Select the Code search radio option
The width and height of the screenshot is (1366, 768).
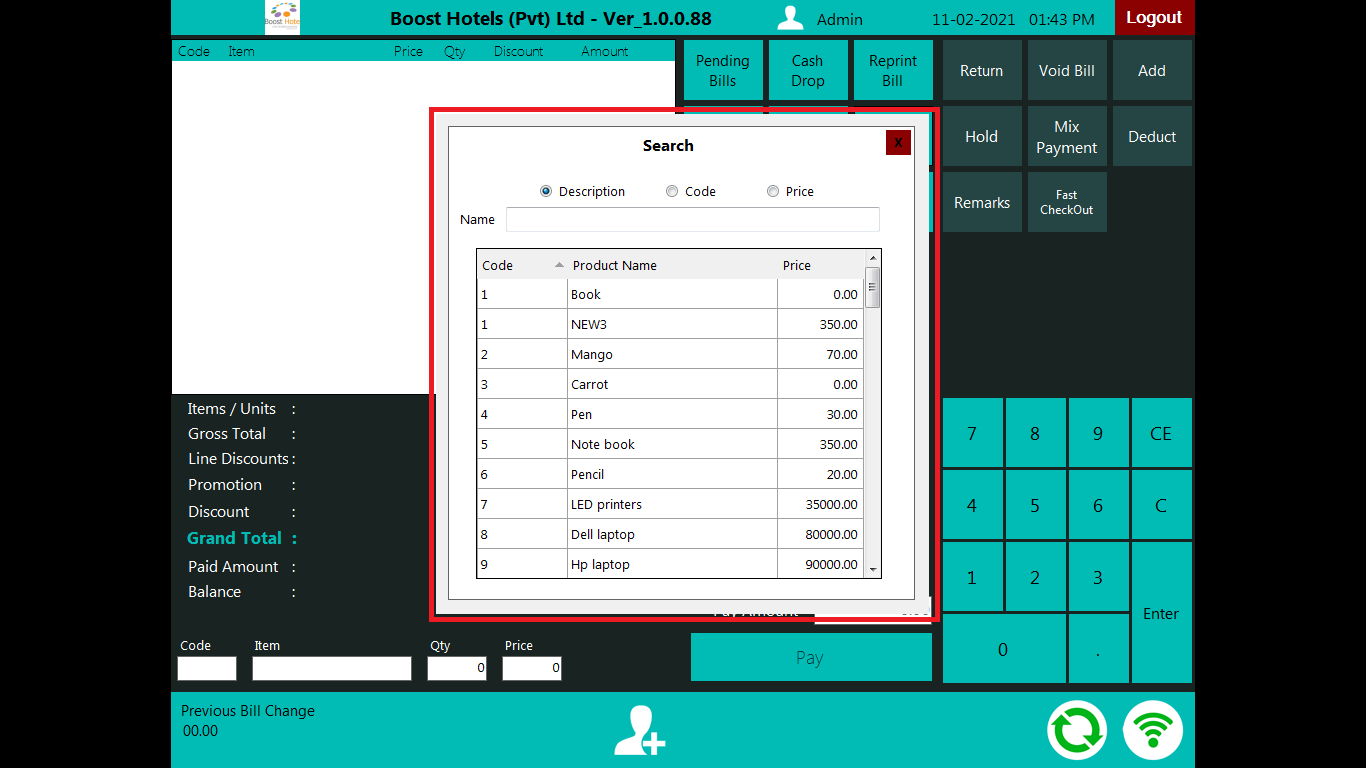[x=672, y=191]
